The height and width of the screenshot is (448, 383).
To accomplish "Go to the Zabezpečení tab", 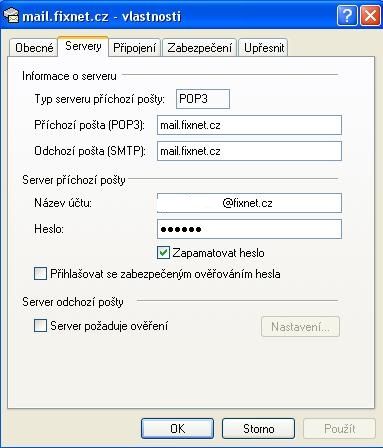I will pos(199,48).
